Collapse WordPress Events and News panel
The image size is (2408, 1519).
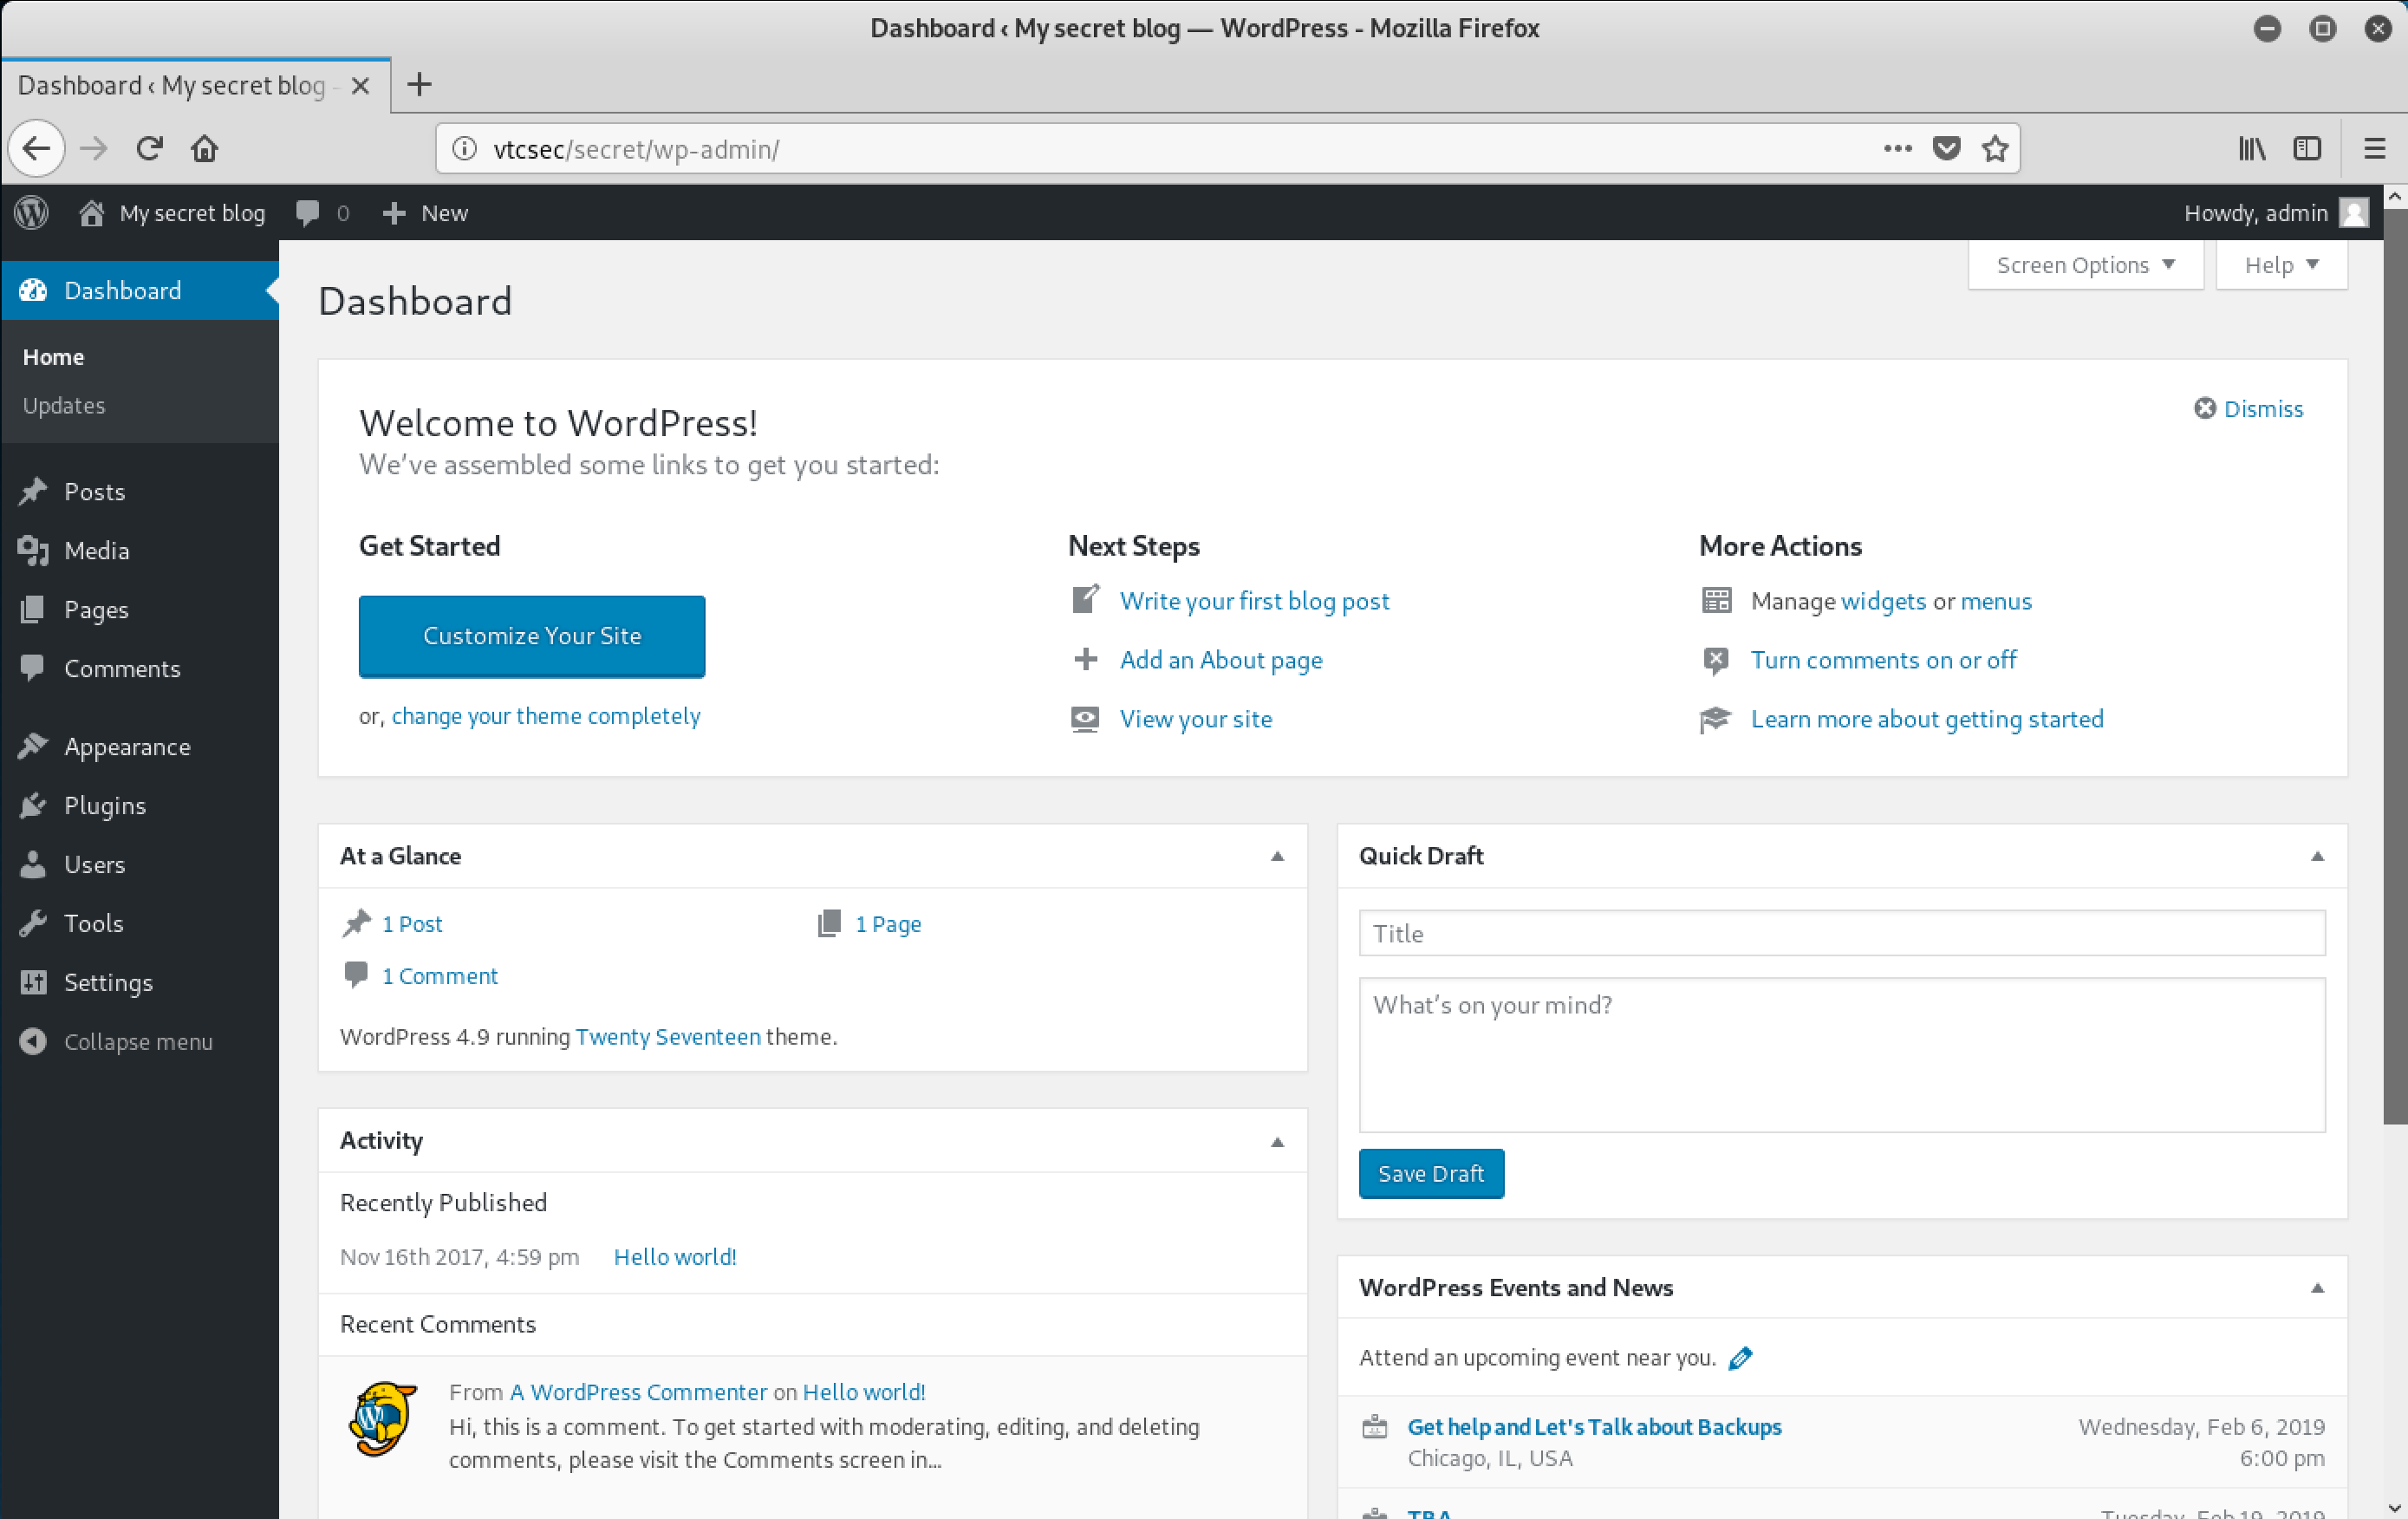pyautogui.click(x=2317, y=1288)
